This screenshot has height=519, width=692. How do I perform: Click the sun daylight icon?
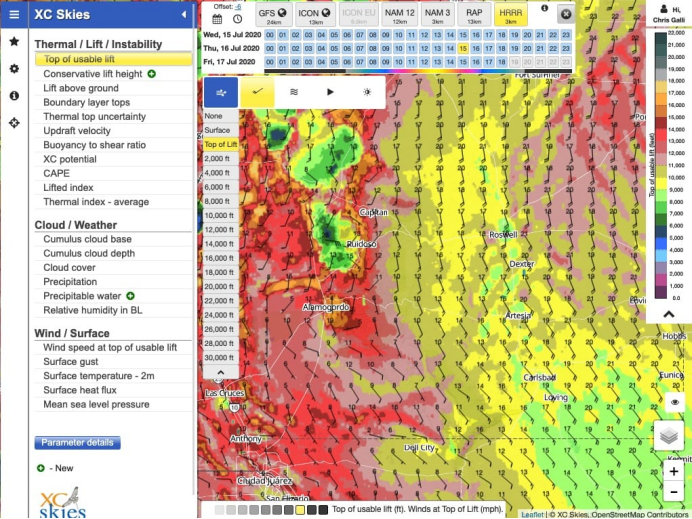(x=367, y=92)
